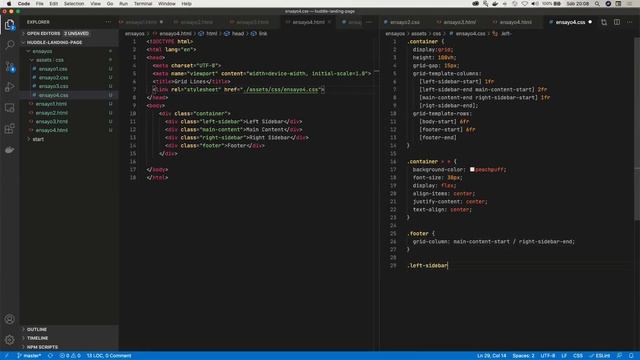The width and height of the screenshot is (640, 360).
Task: Open the Accounts menu icon
Action: pos(10,319)
